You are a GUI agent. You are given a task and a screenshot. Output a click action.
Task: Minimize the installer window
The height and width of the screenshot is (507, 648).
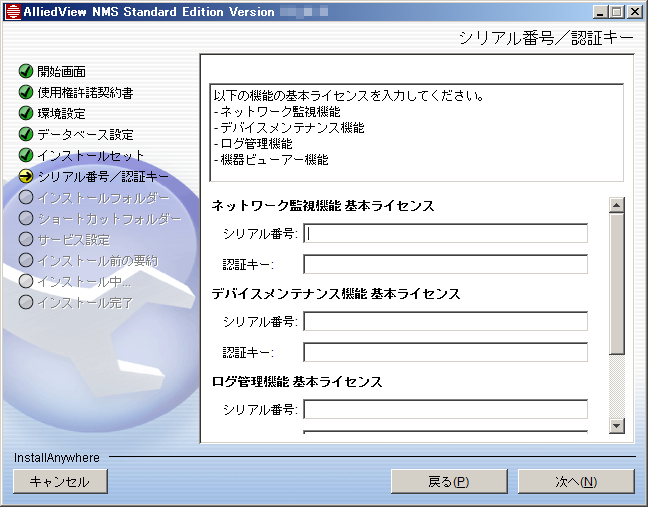click(600, 12)
